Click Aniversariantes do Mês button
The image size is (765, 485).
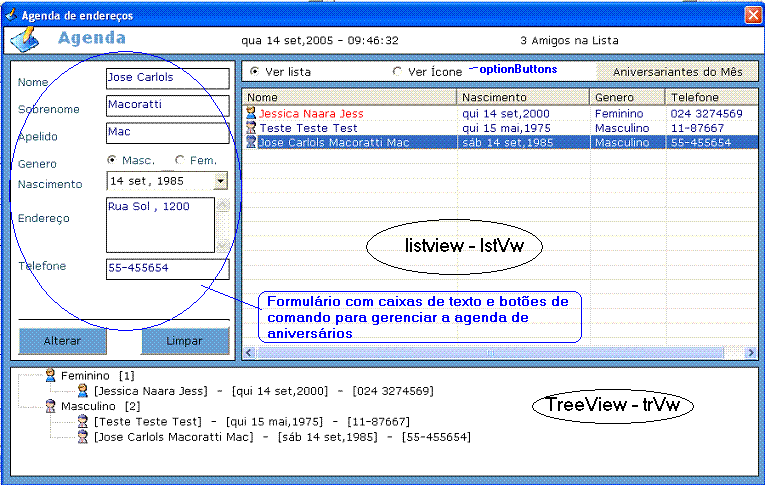coord(677,72)
